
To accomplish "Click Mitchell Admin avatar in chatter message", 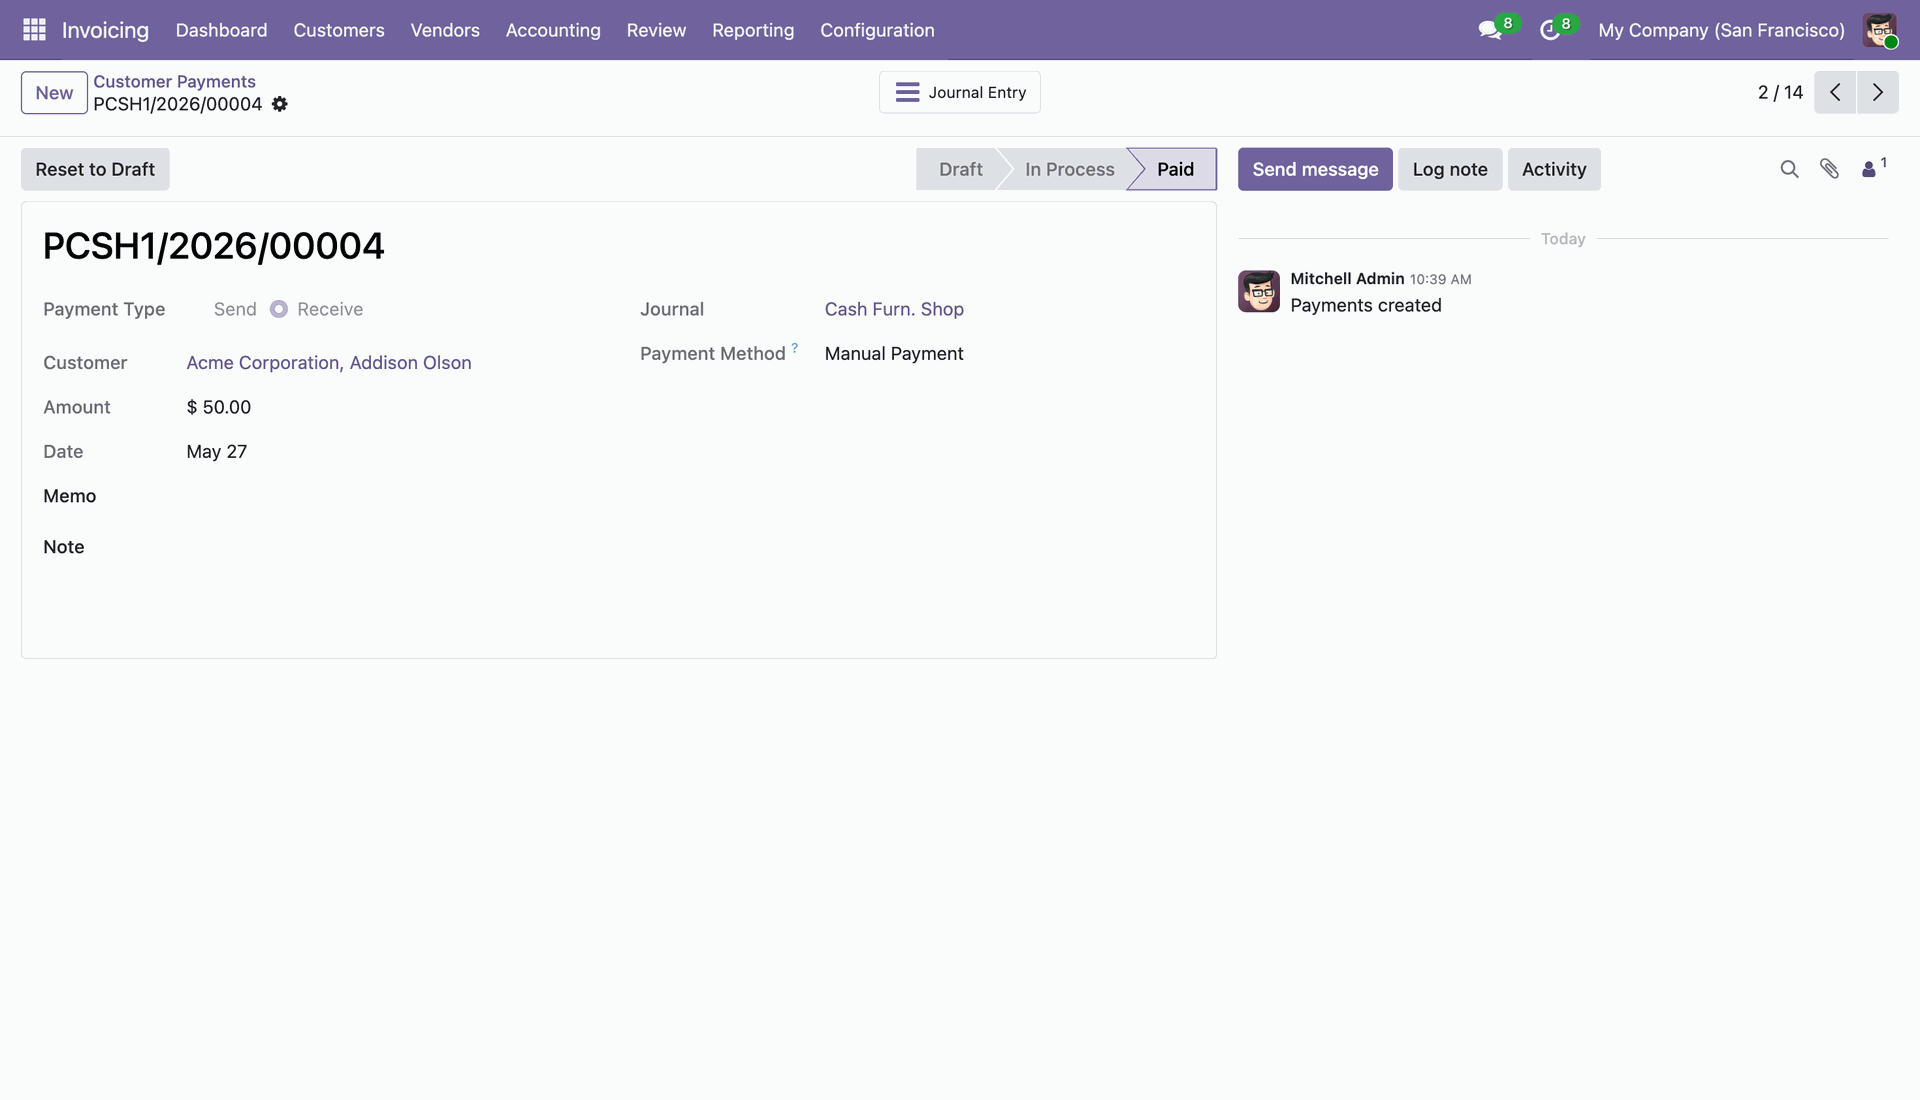I will tap(1259, 291).
